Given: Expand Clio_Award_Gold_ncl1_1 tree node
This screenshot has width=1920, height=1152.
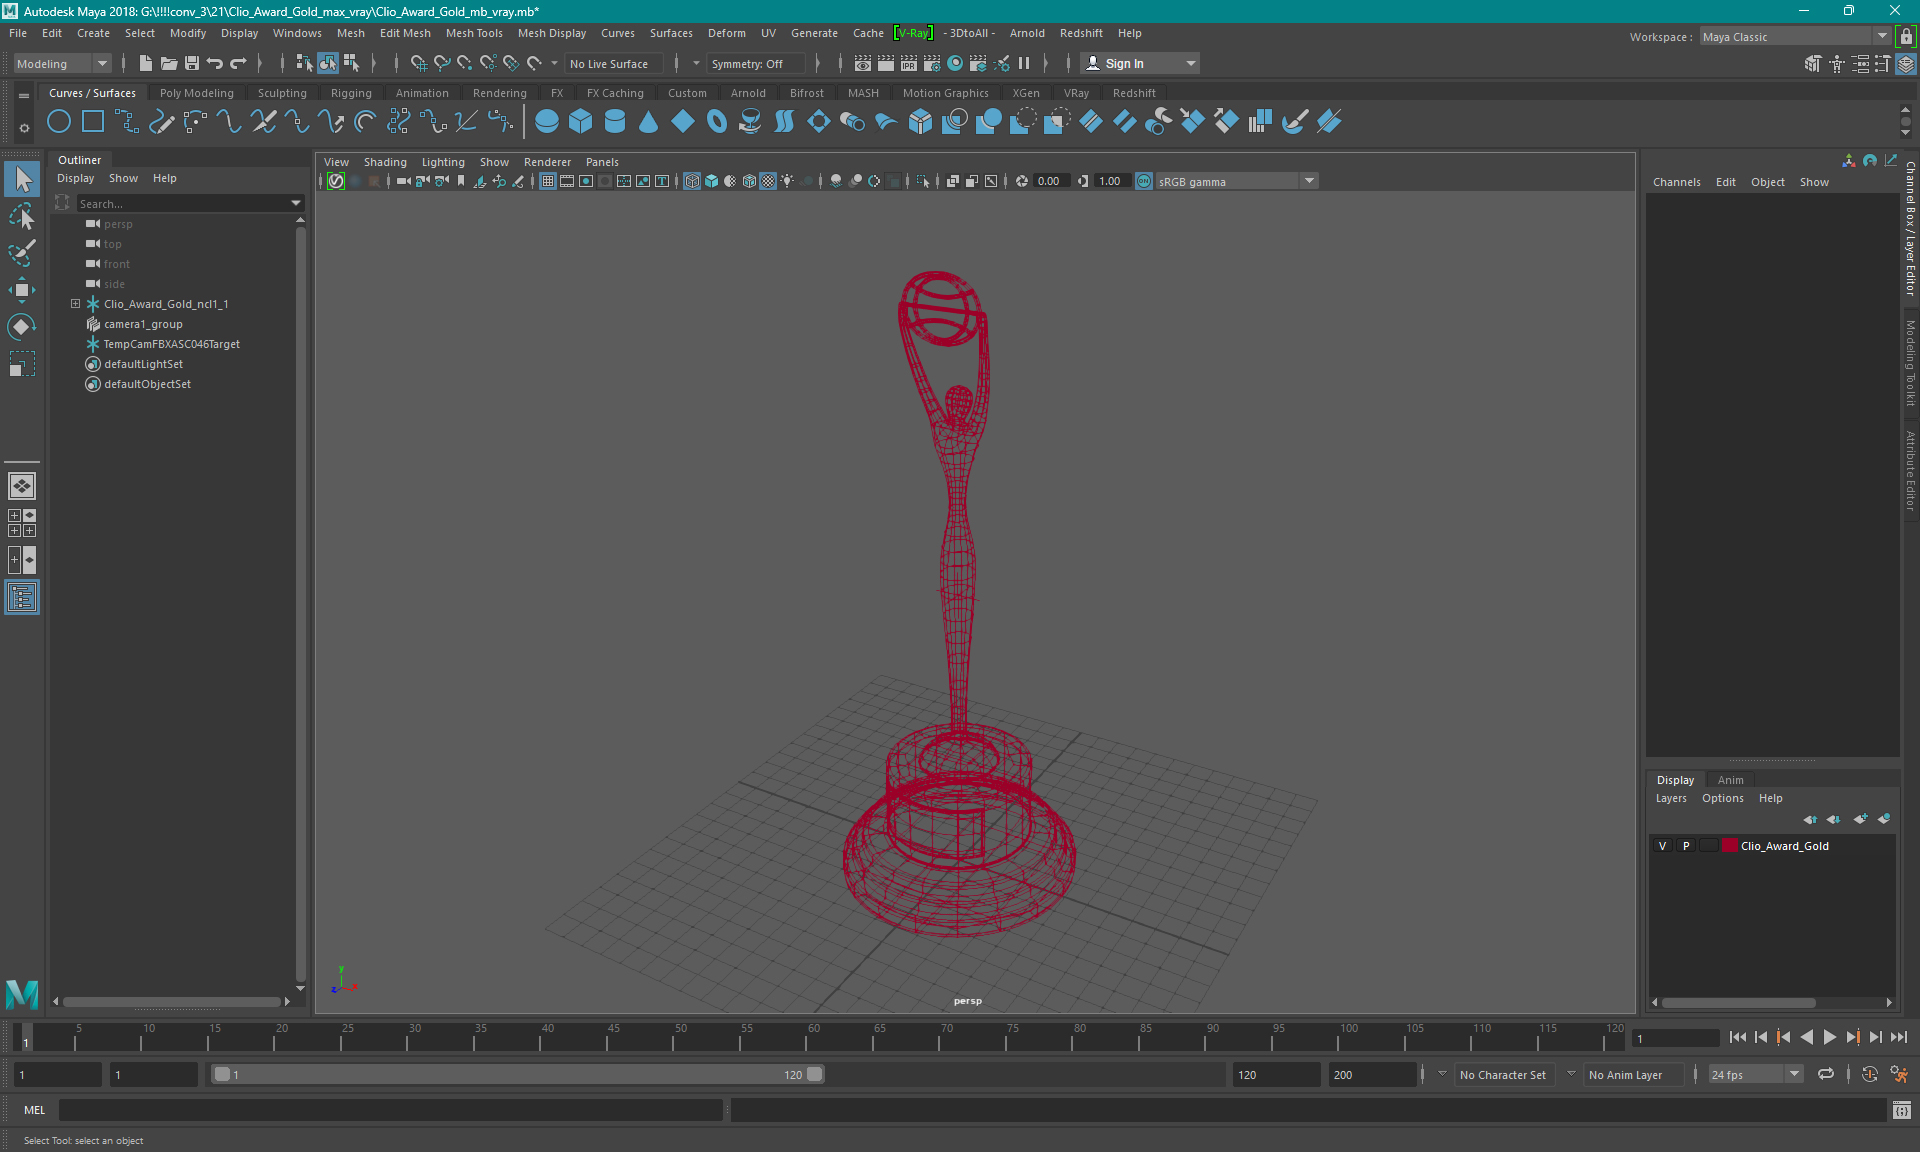Looking at the screenshot, I should (75, 303).
